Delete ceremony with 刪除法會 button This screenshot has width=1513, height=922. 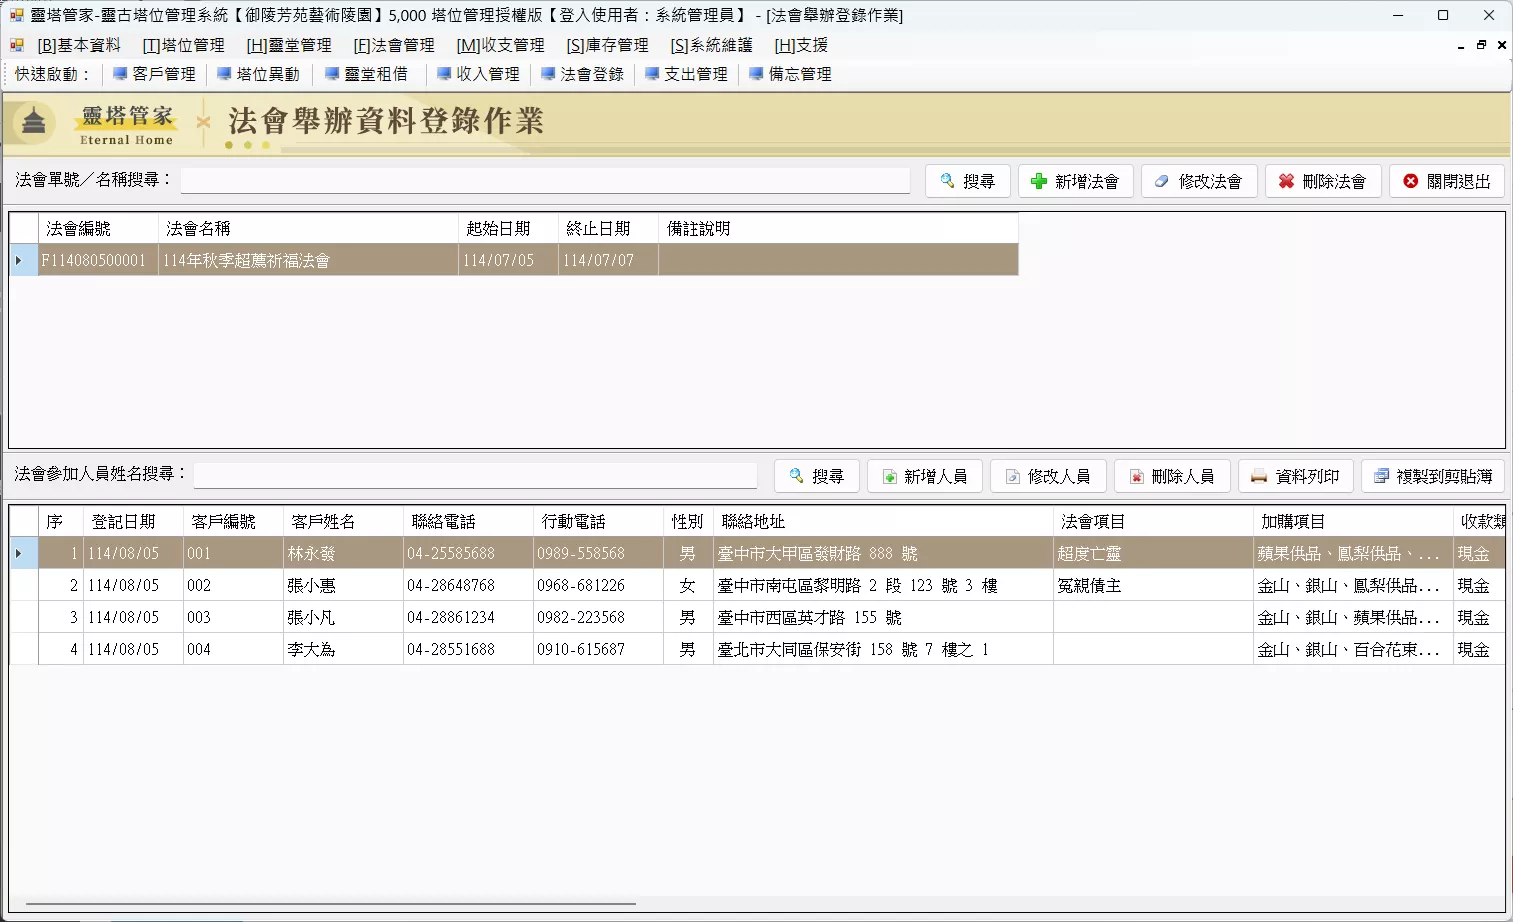(x=1323, y=181)
